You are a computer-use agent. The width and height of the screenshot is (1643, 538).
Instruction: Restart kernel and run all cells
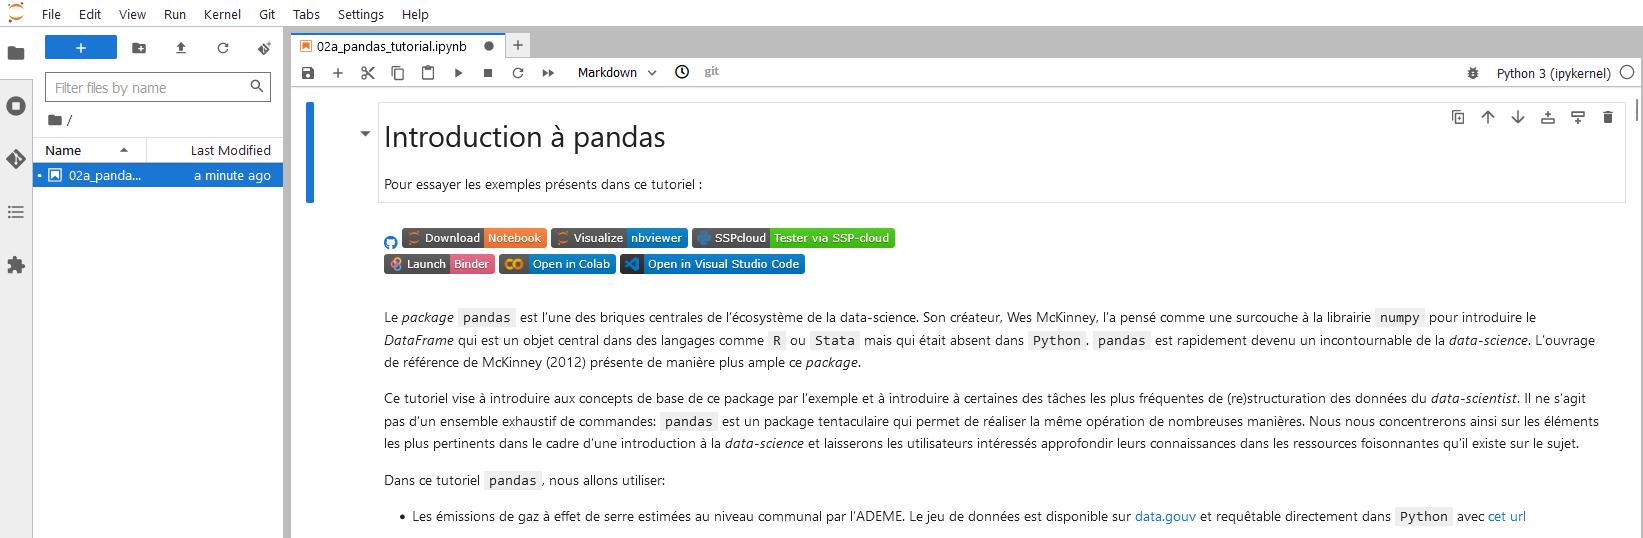coord(548,73)
